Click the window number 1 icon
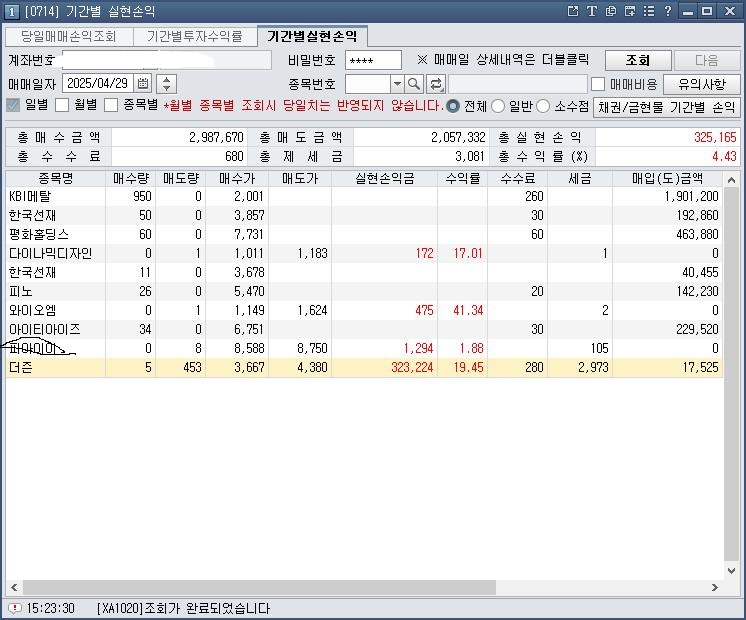 pos(11,11)
